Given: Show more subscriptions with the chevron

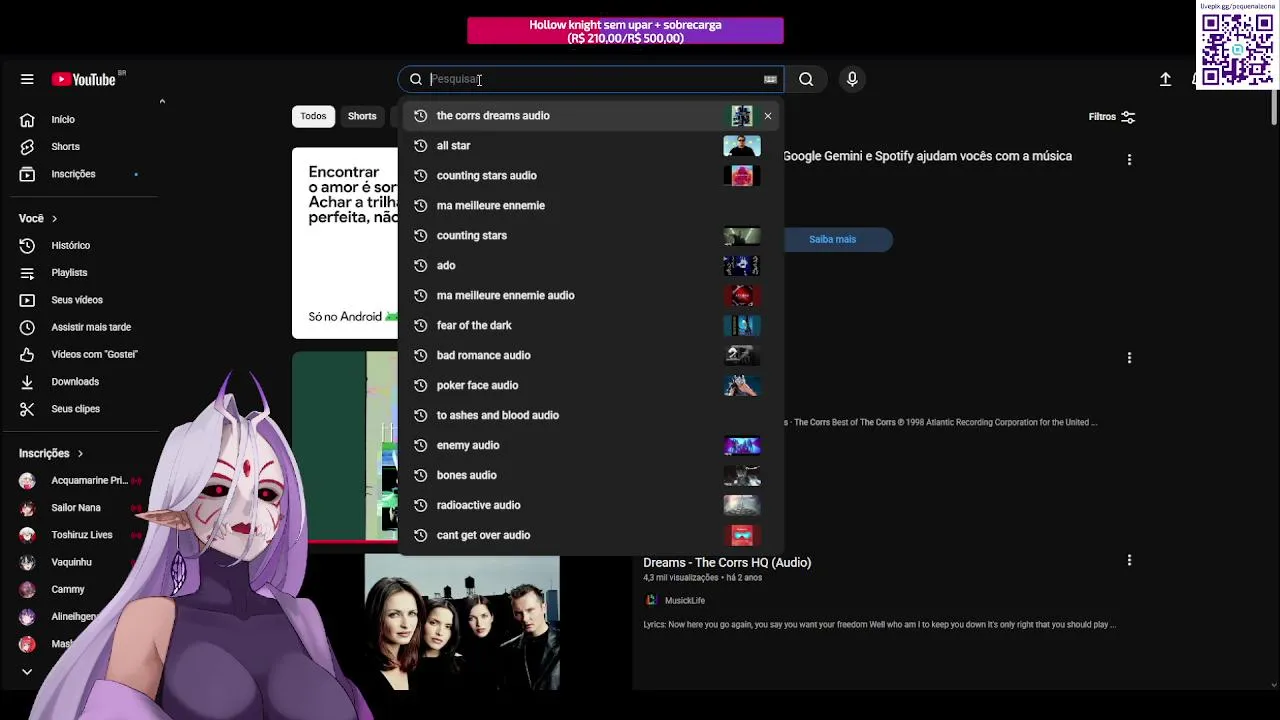Looking at the screenshot, I should [27, 672].
